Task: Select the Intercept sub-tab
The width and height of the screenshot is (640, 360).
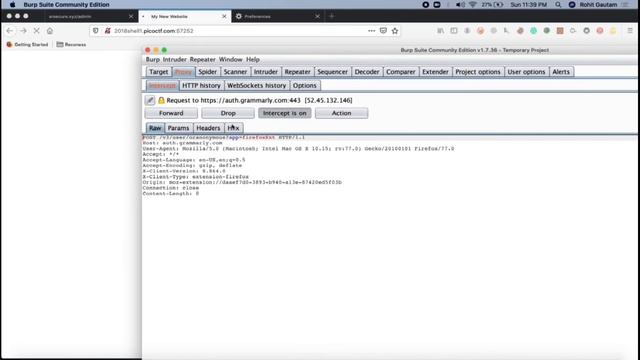Action: (x=162, y=86)
